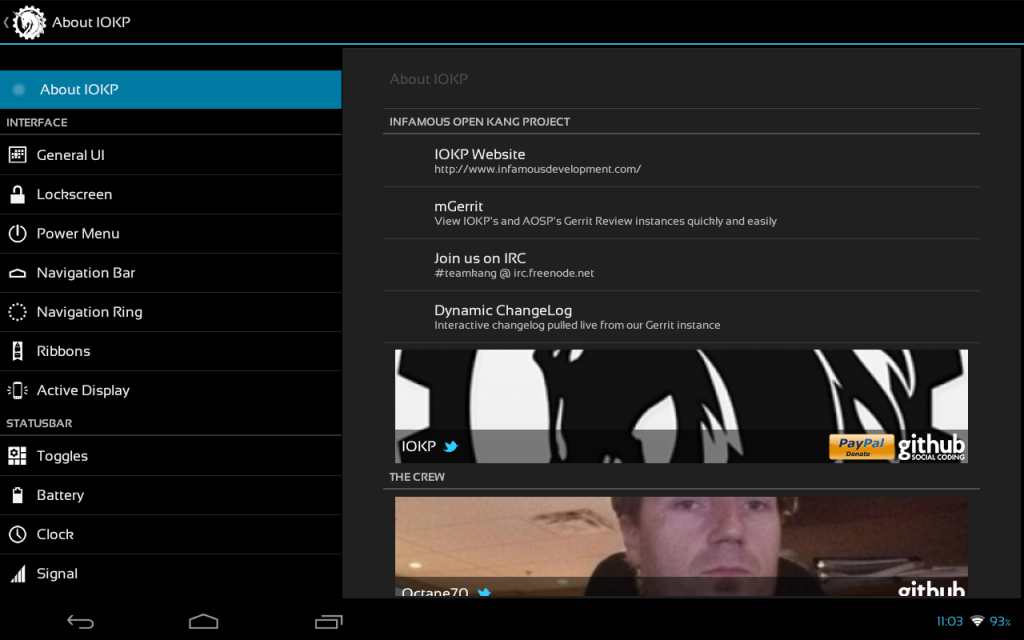
Task: Tap the Active Display phone icon
Action: 18,390
